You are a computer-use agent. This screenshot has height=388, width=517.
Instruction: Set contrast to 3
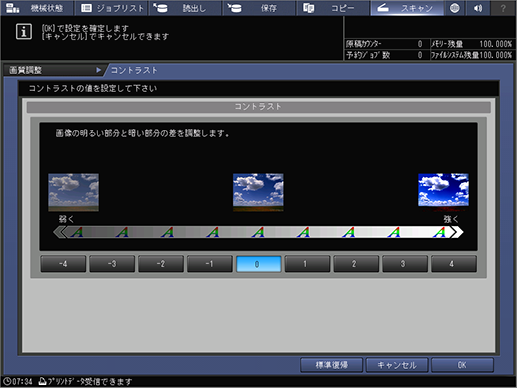click(405, 264)
